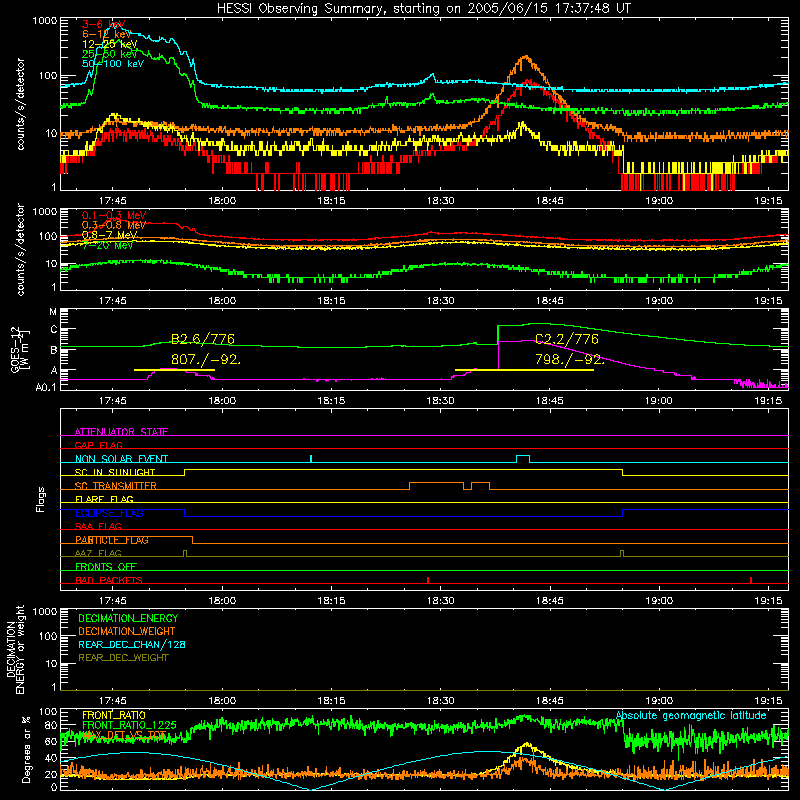This screenshot has width=800, height=800.
Task: Click the MAX_DET_VS_TOT legend label
Action: (x=124, y=735)
